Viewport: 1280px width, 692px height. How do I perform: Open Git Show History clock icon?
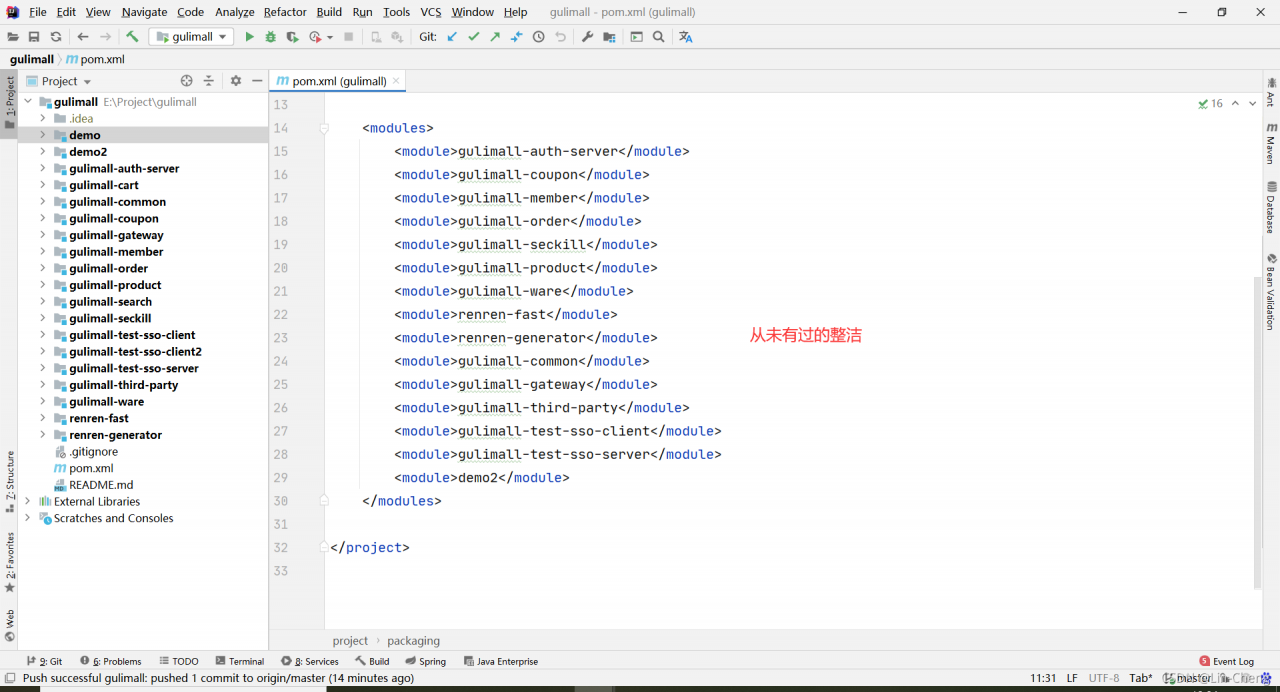[x=539, y=37]
